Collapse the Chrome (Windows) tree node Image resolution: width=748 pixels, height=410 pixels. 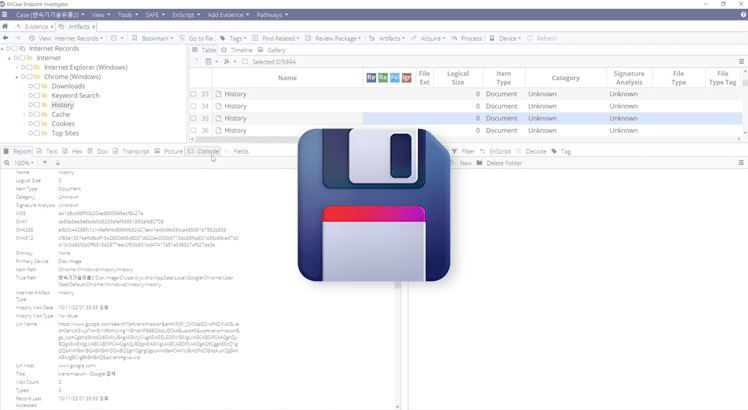pyautogui.click(x=17, y=77)
